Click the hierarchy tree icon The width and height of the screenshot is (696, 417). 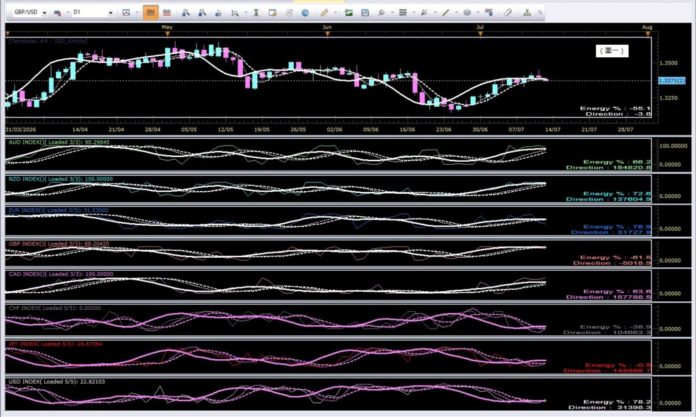527,13
